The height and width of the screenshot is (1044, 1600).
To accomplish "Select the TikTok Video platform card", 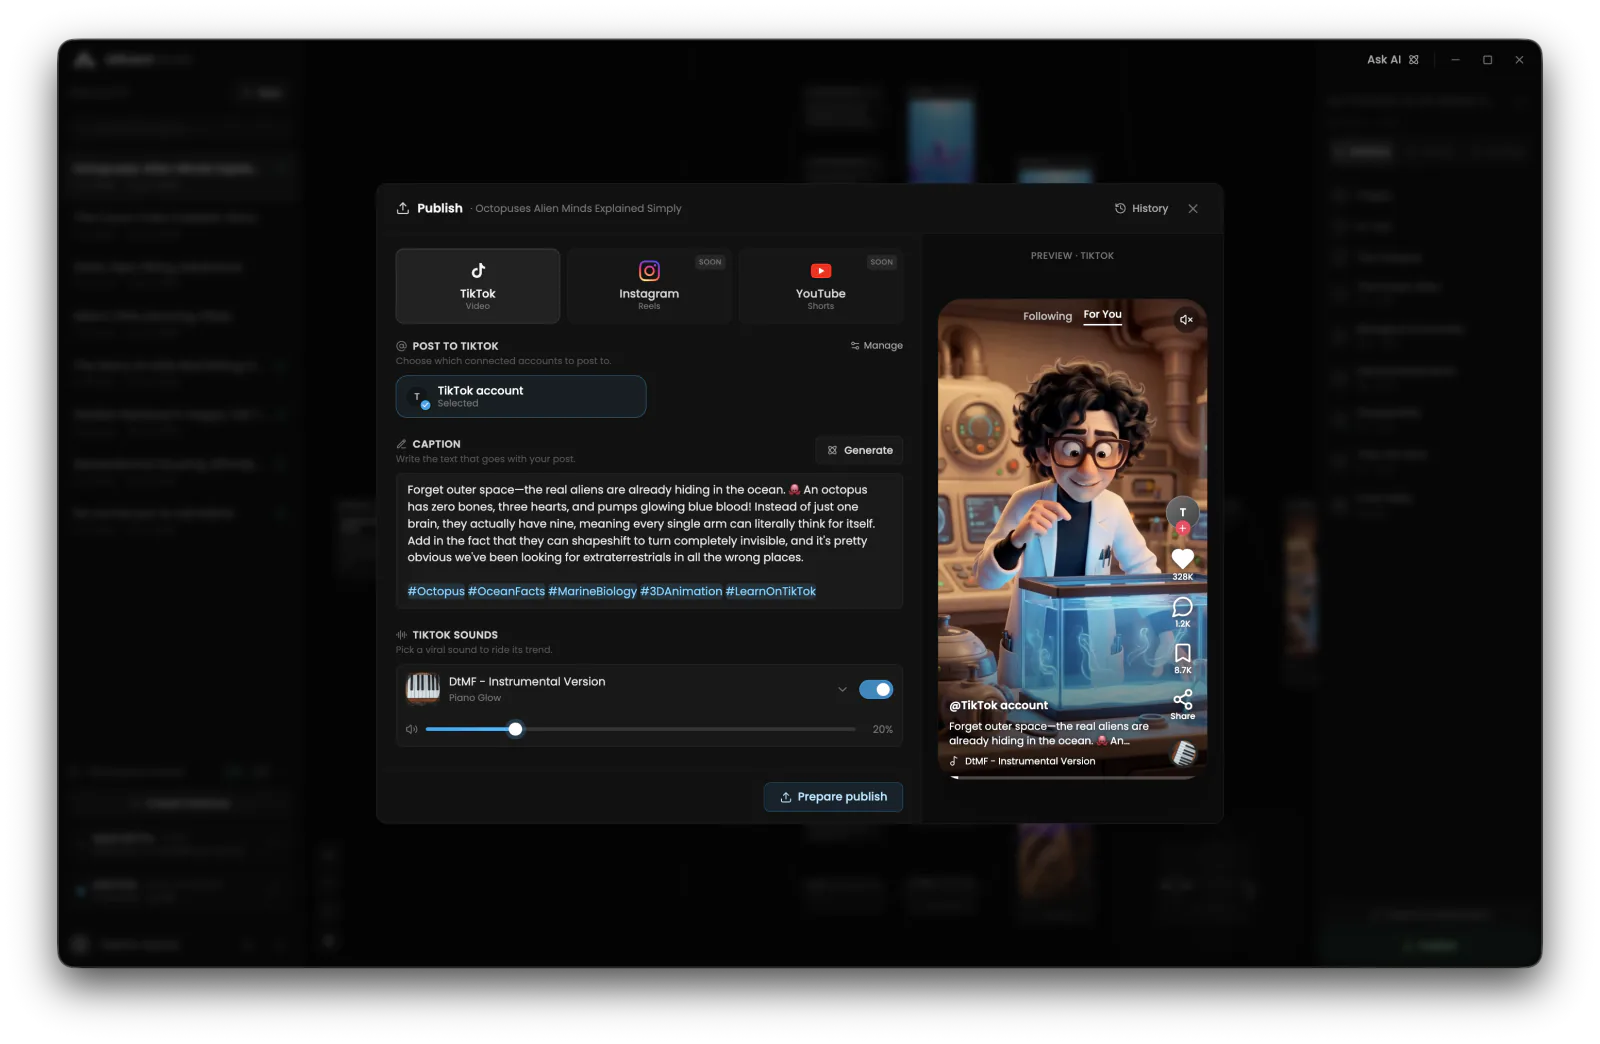I will 477,286.
